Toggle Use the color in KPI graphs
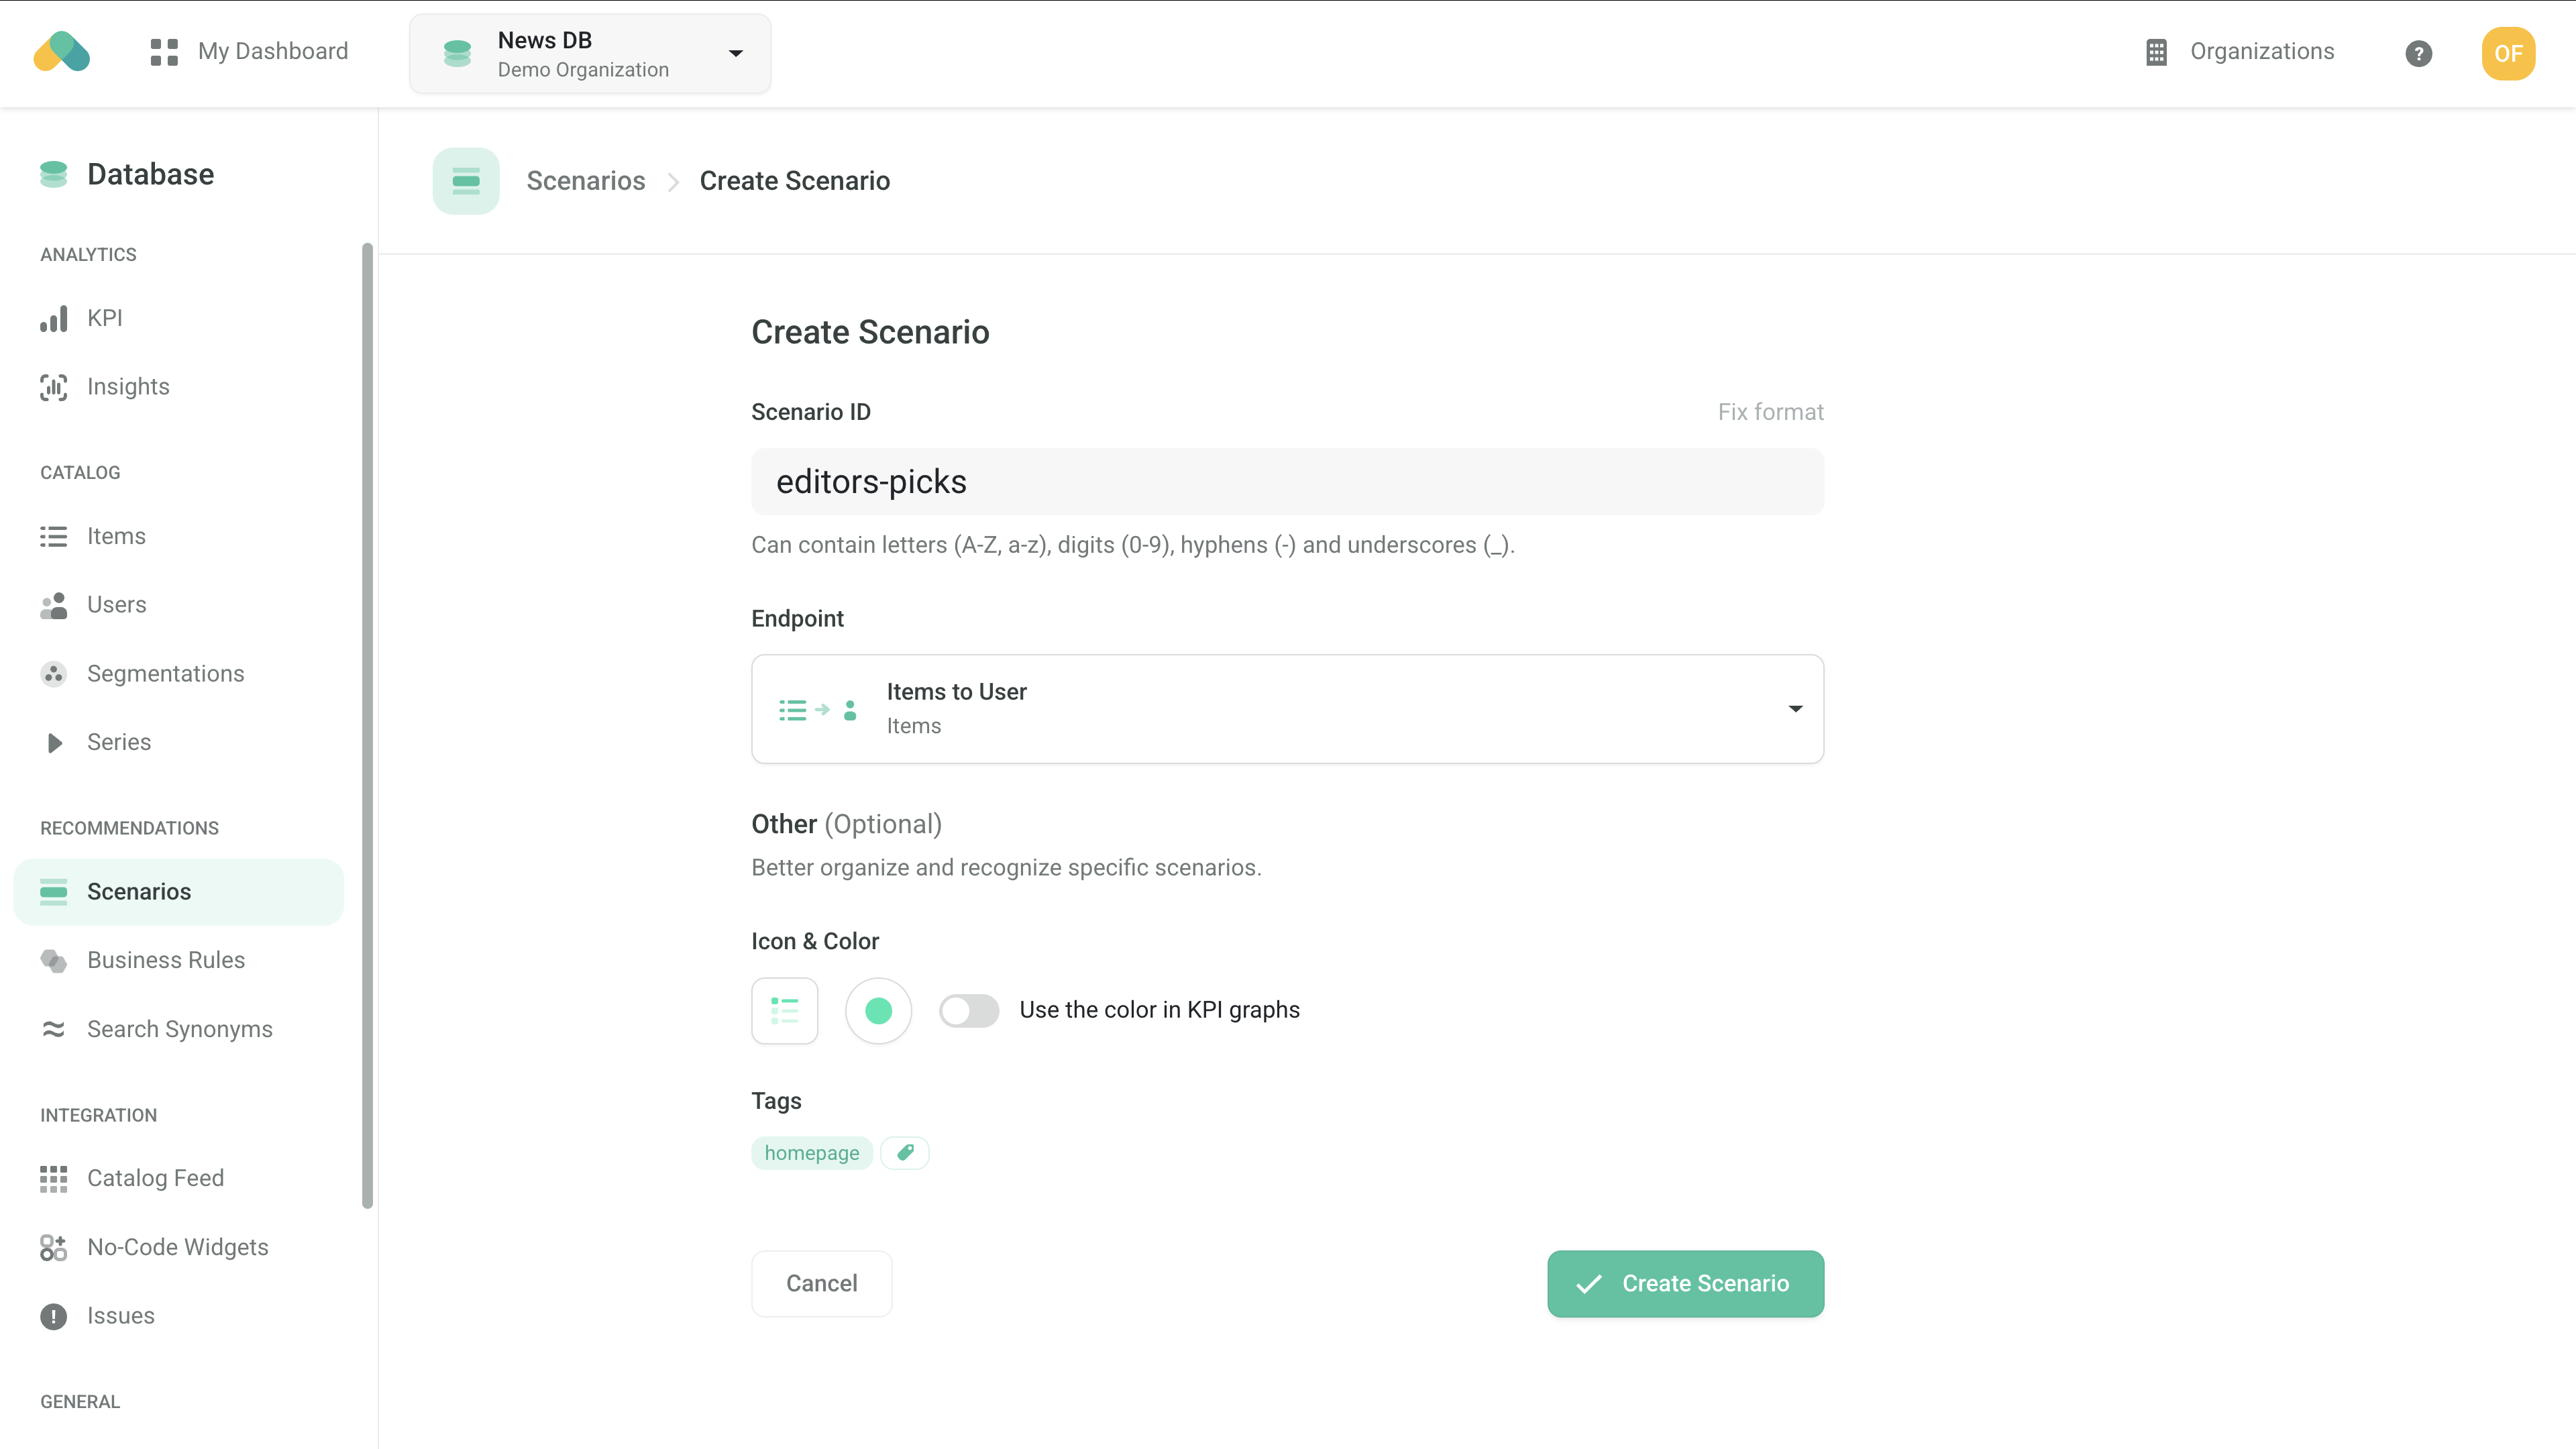This screenshot has height=1449, width=2576. click(969, 1011)
